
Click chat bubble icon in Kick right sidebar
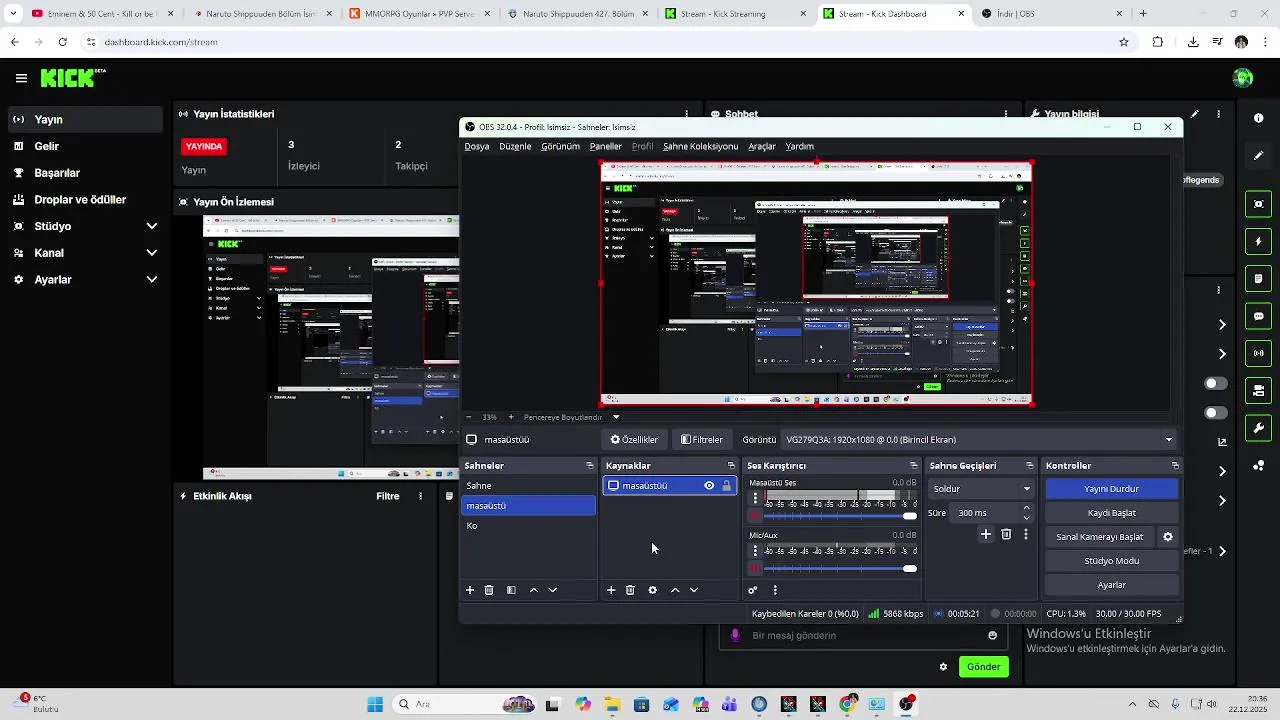[1258, 316]
